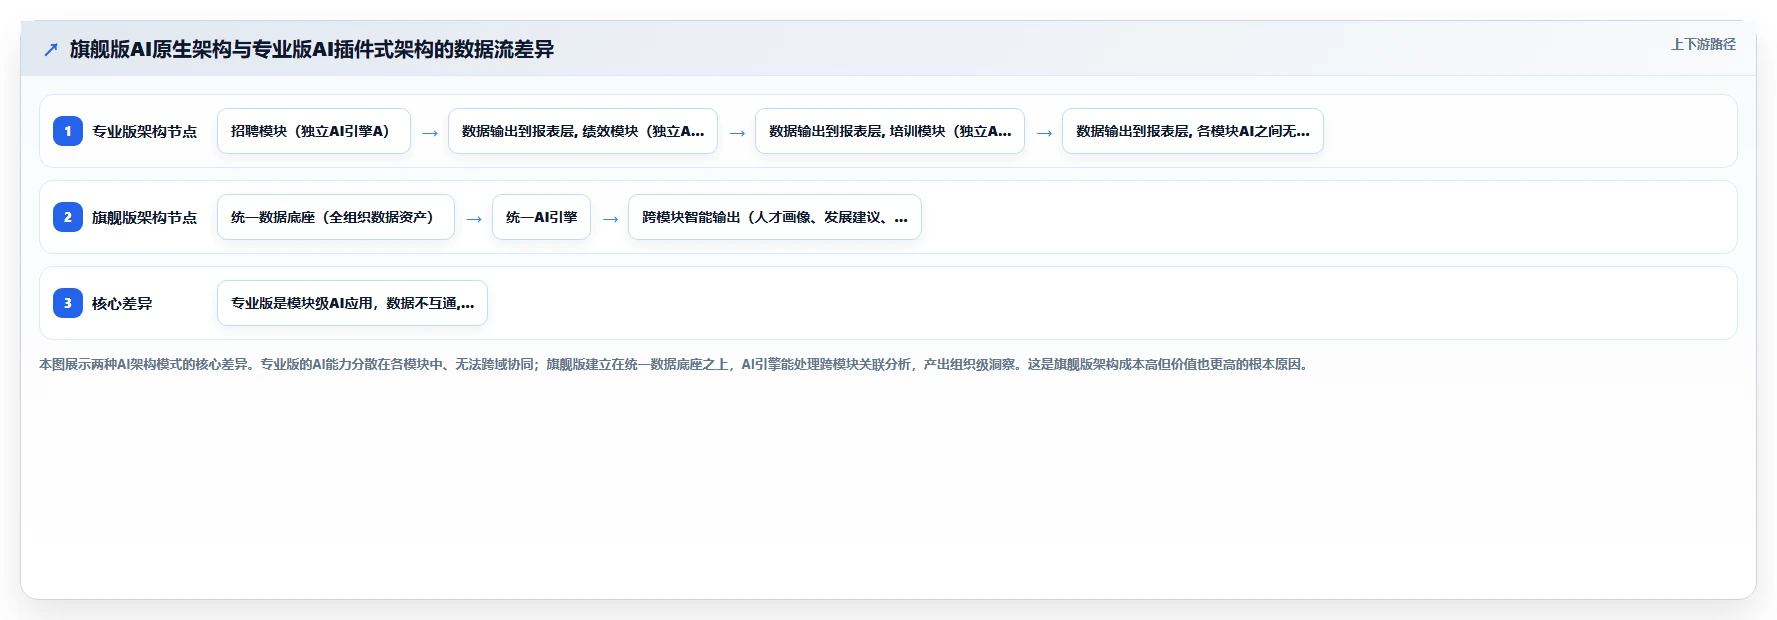This screenshot has height=620, width=1777.
Task: Click the number 3 step badge
Action: 68,303
